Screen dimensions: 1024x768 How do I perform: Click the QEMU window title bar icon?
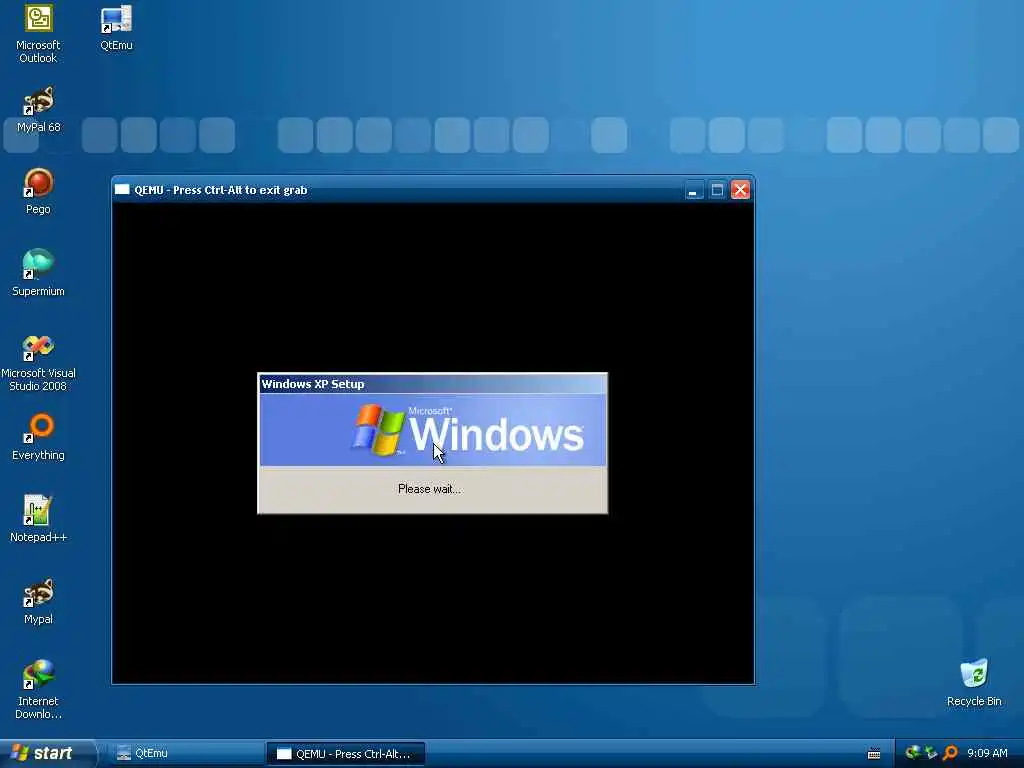point(122,189)
